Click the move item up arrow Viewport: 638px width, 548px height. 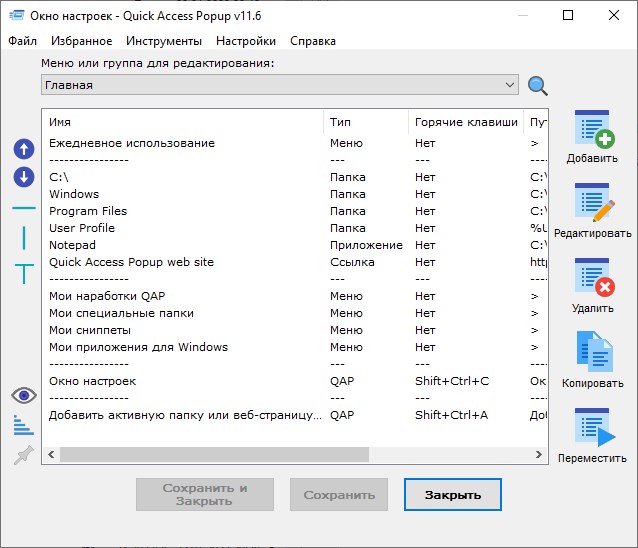(24, 149)
